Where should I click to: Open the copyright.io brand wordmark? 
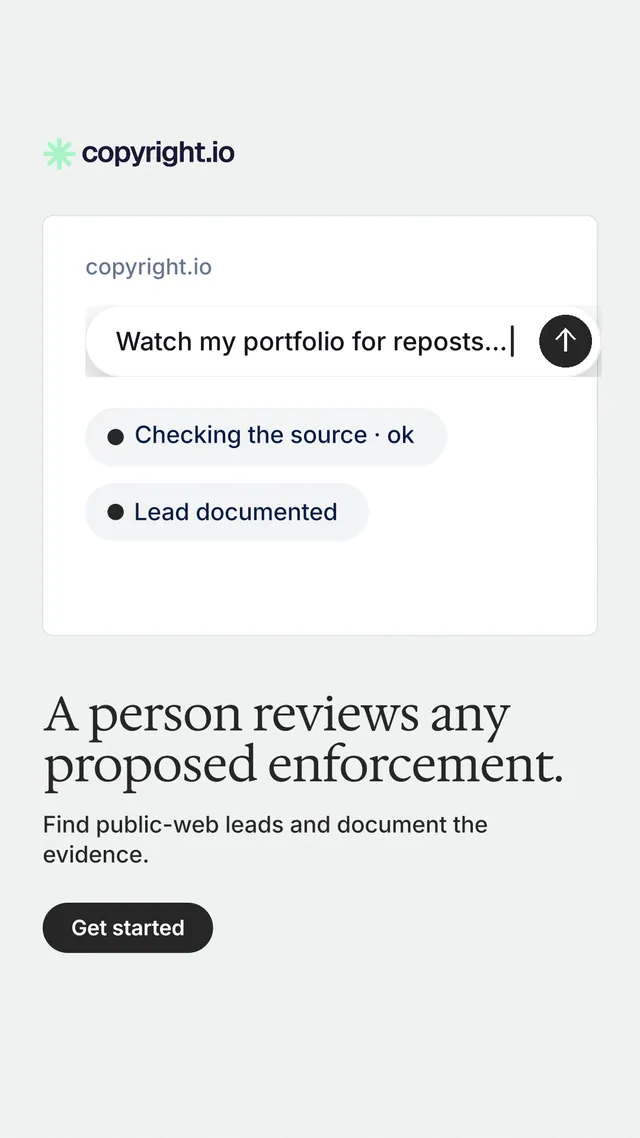(158, 153)
